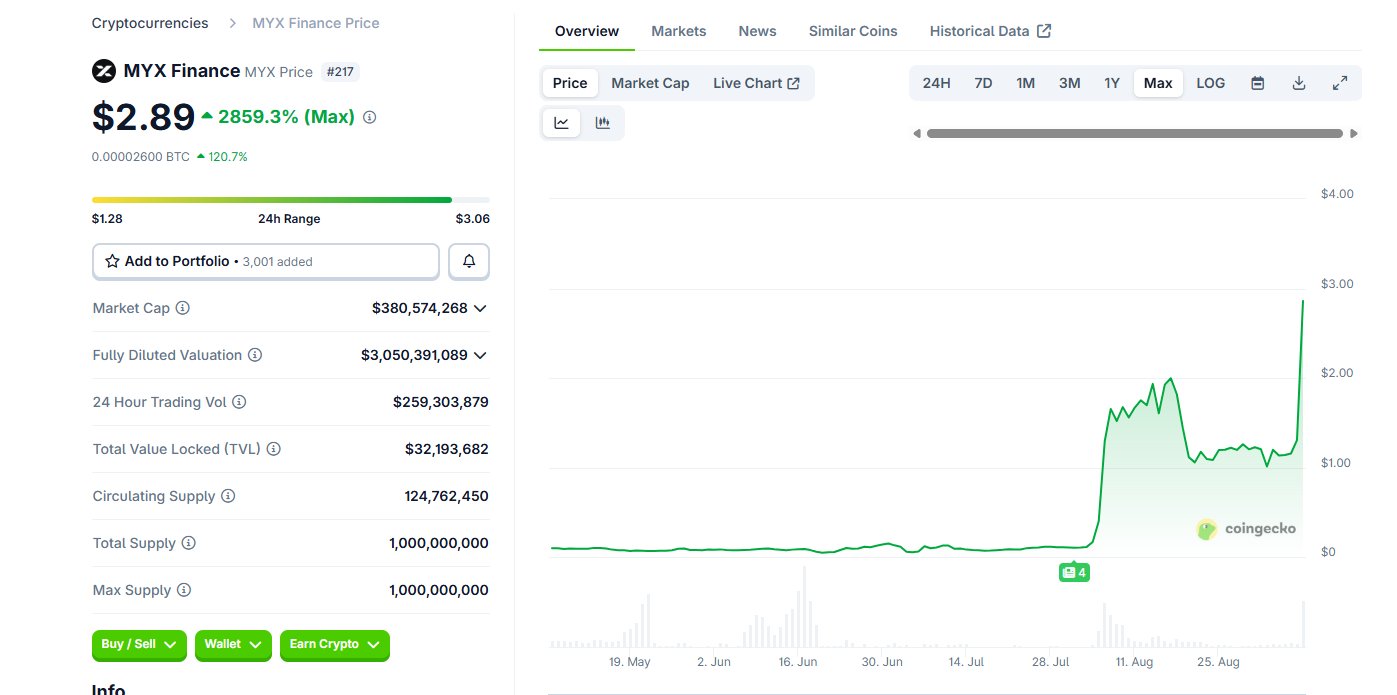Click the news event marker on chart
Viewport: 1397px width, 695px height.
click(1074, 573)
